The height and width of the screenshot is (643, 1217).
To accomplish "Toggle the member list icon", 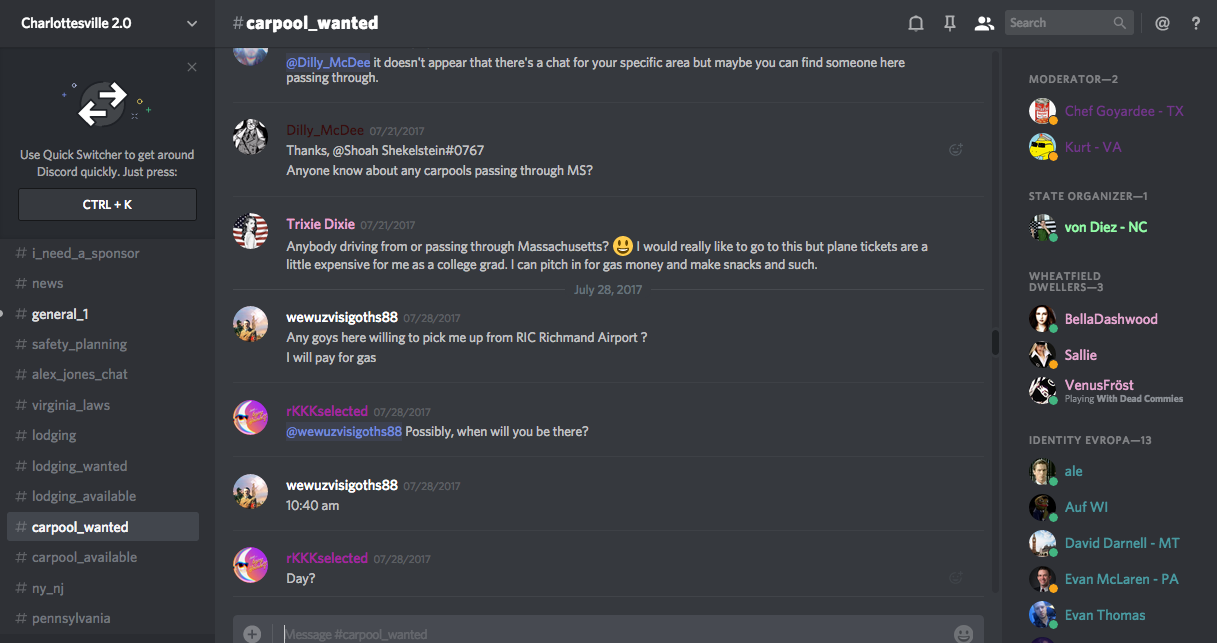I will point(984,23).
